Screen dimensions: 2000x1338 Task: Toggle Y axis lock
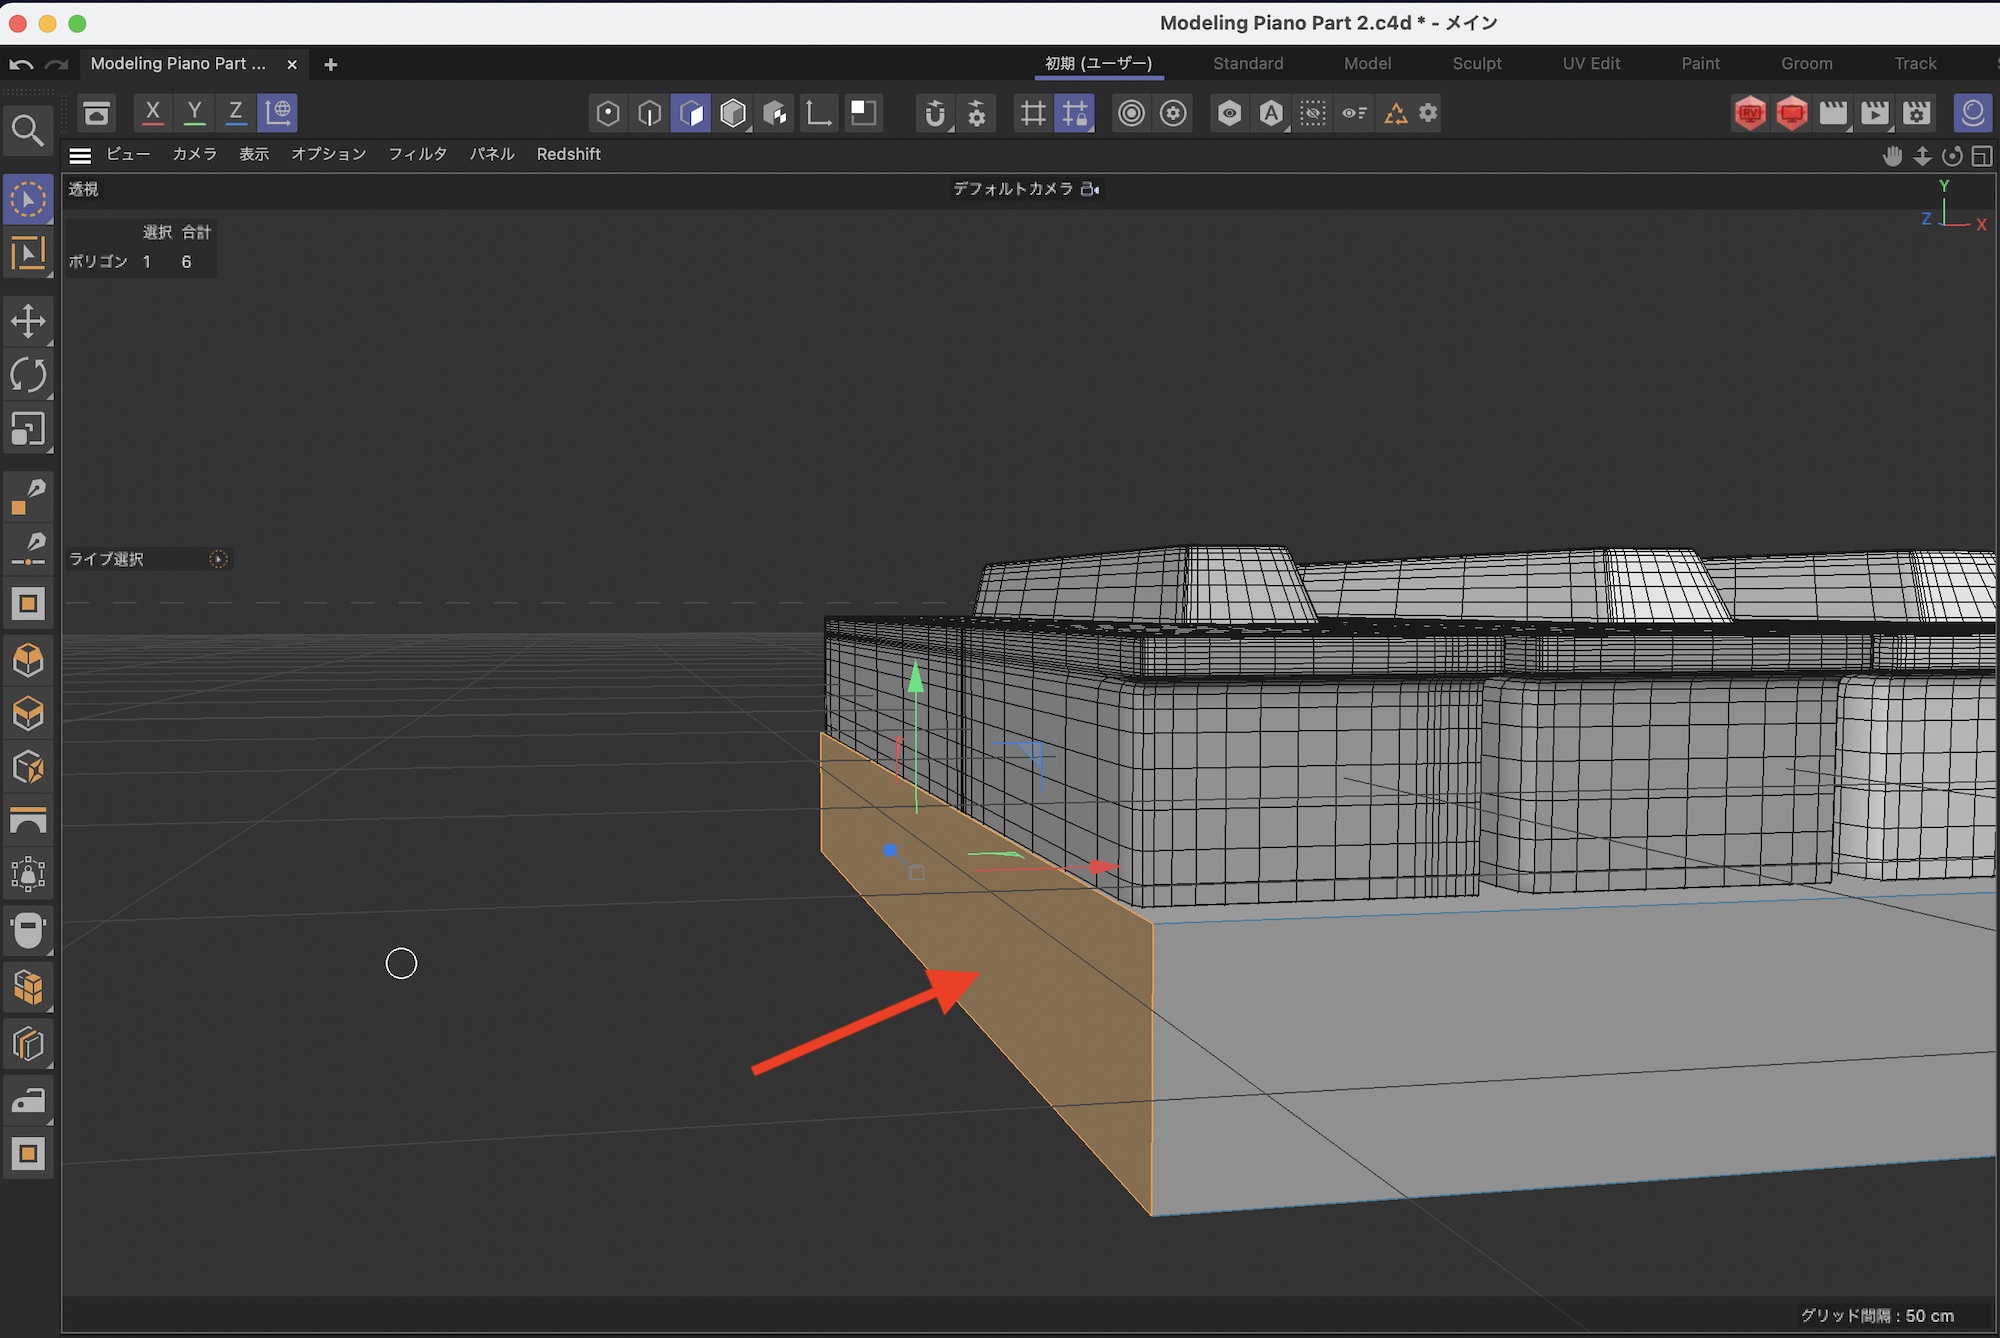(x=194, y=113)
